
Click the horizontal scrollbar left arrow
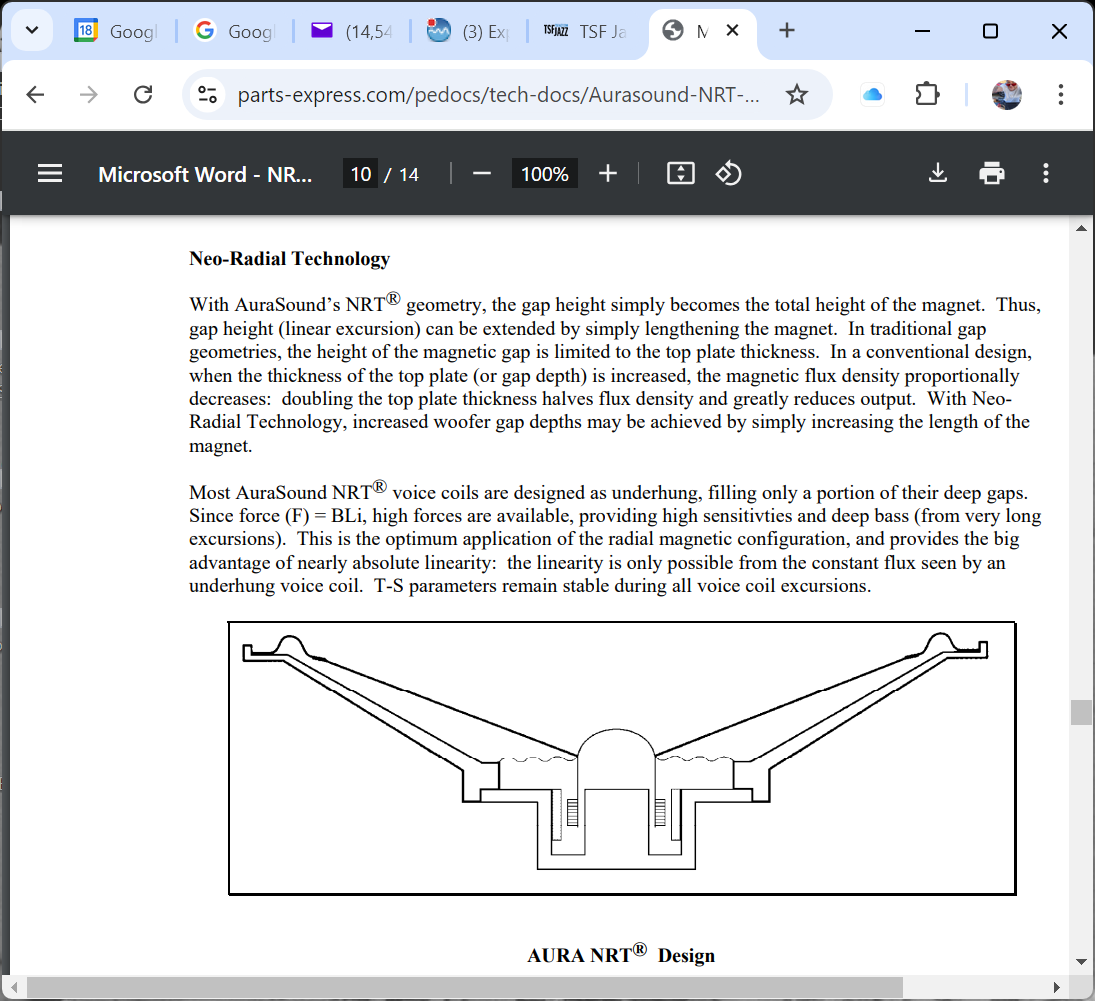click(x=14, y=988)
